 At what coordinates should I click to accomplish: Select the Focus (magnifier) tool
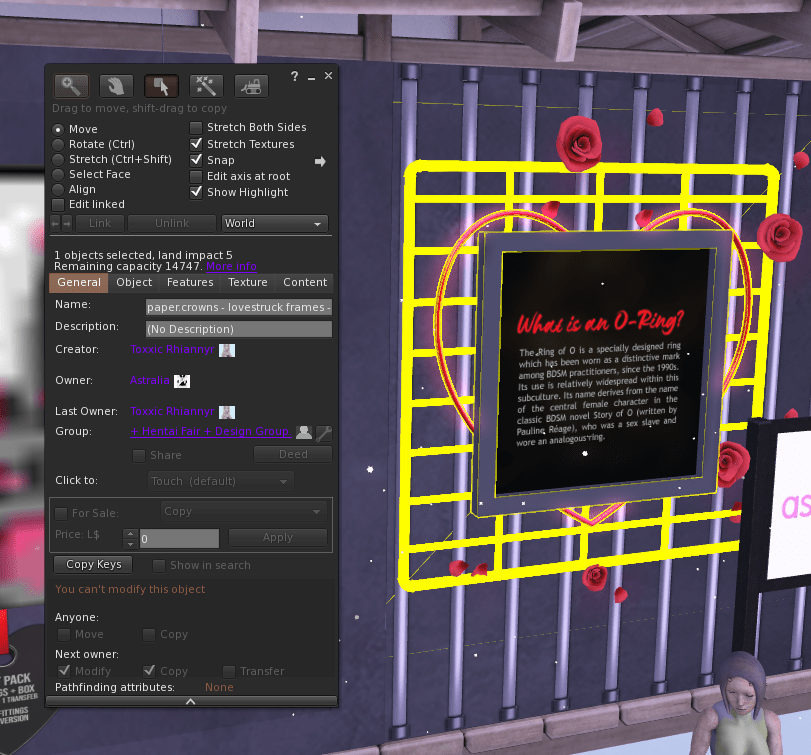pyautogui.click(x=72, y=86)
